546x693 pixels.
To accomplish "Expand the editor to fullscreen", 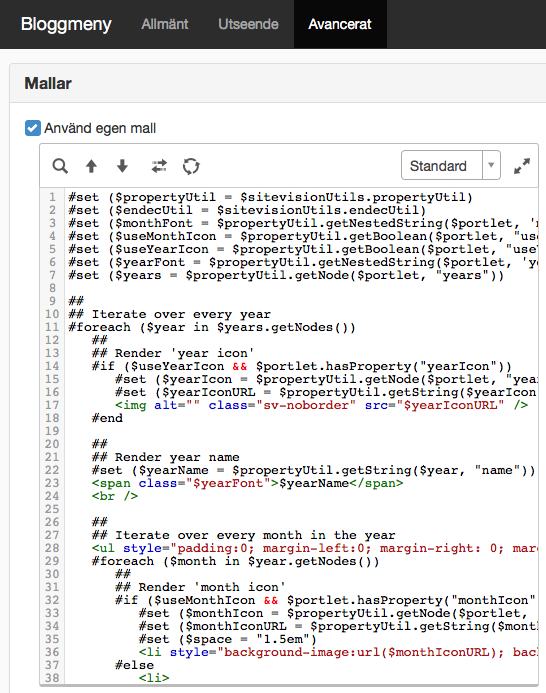I will pos(522,166).
